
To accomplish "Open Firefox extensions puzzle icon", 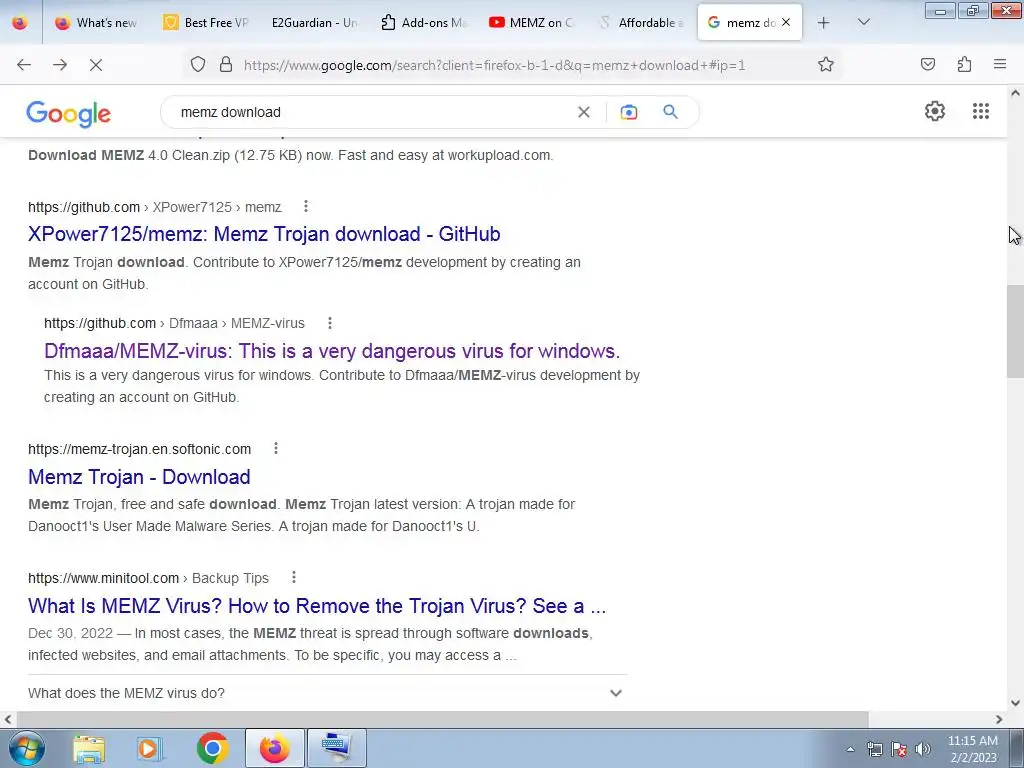I will pos(964,64).
